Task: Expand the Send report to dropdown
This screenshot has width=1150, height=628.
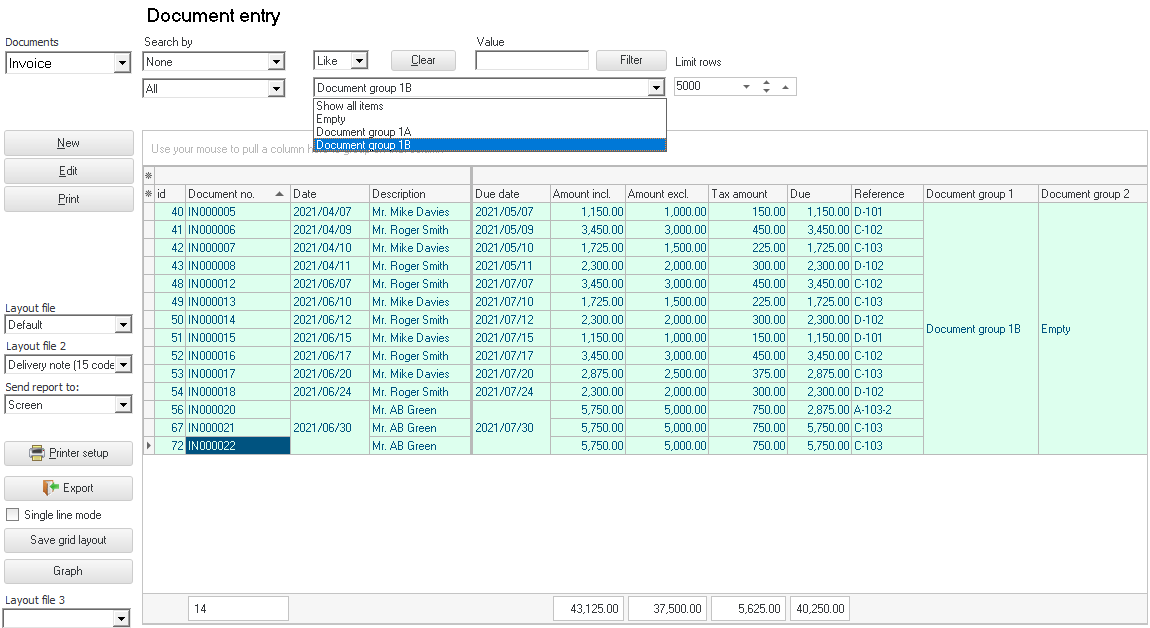Action: coord(122,405)
